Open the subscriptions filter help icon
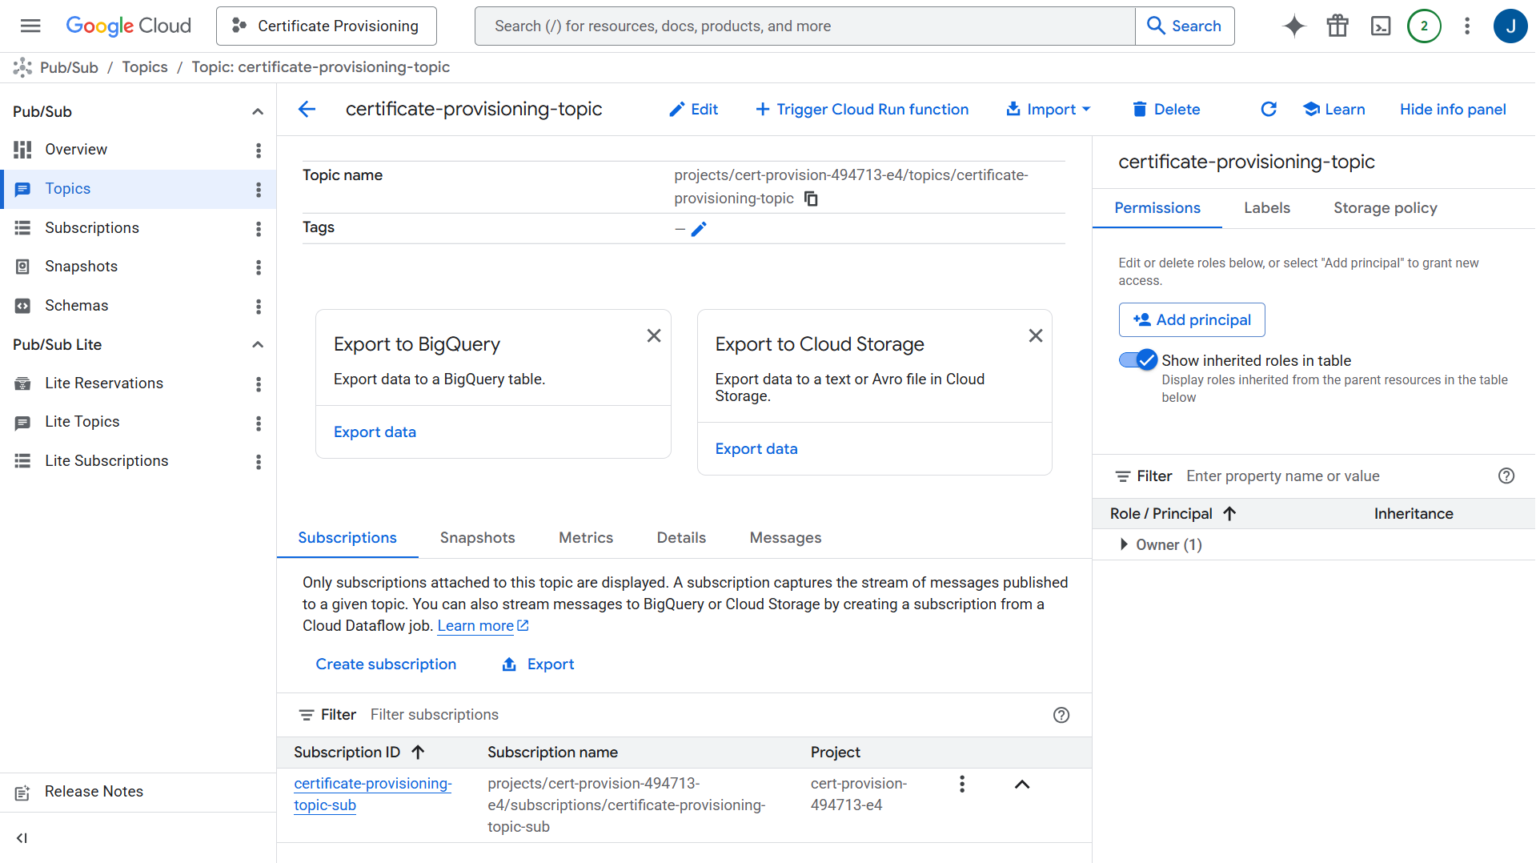This screenshot has width=1536, height=863. click(1061, 715)
